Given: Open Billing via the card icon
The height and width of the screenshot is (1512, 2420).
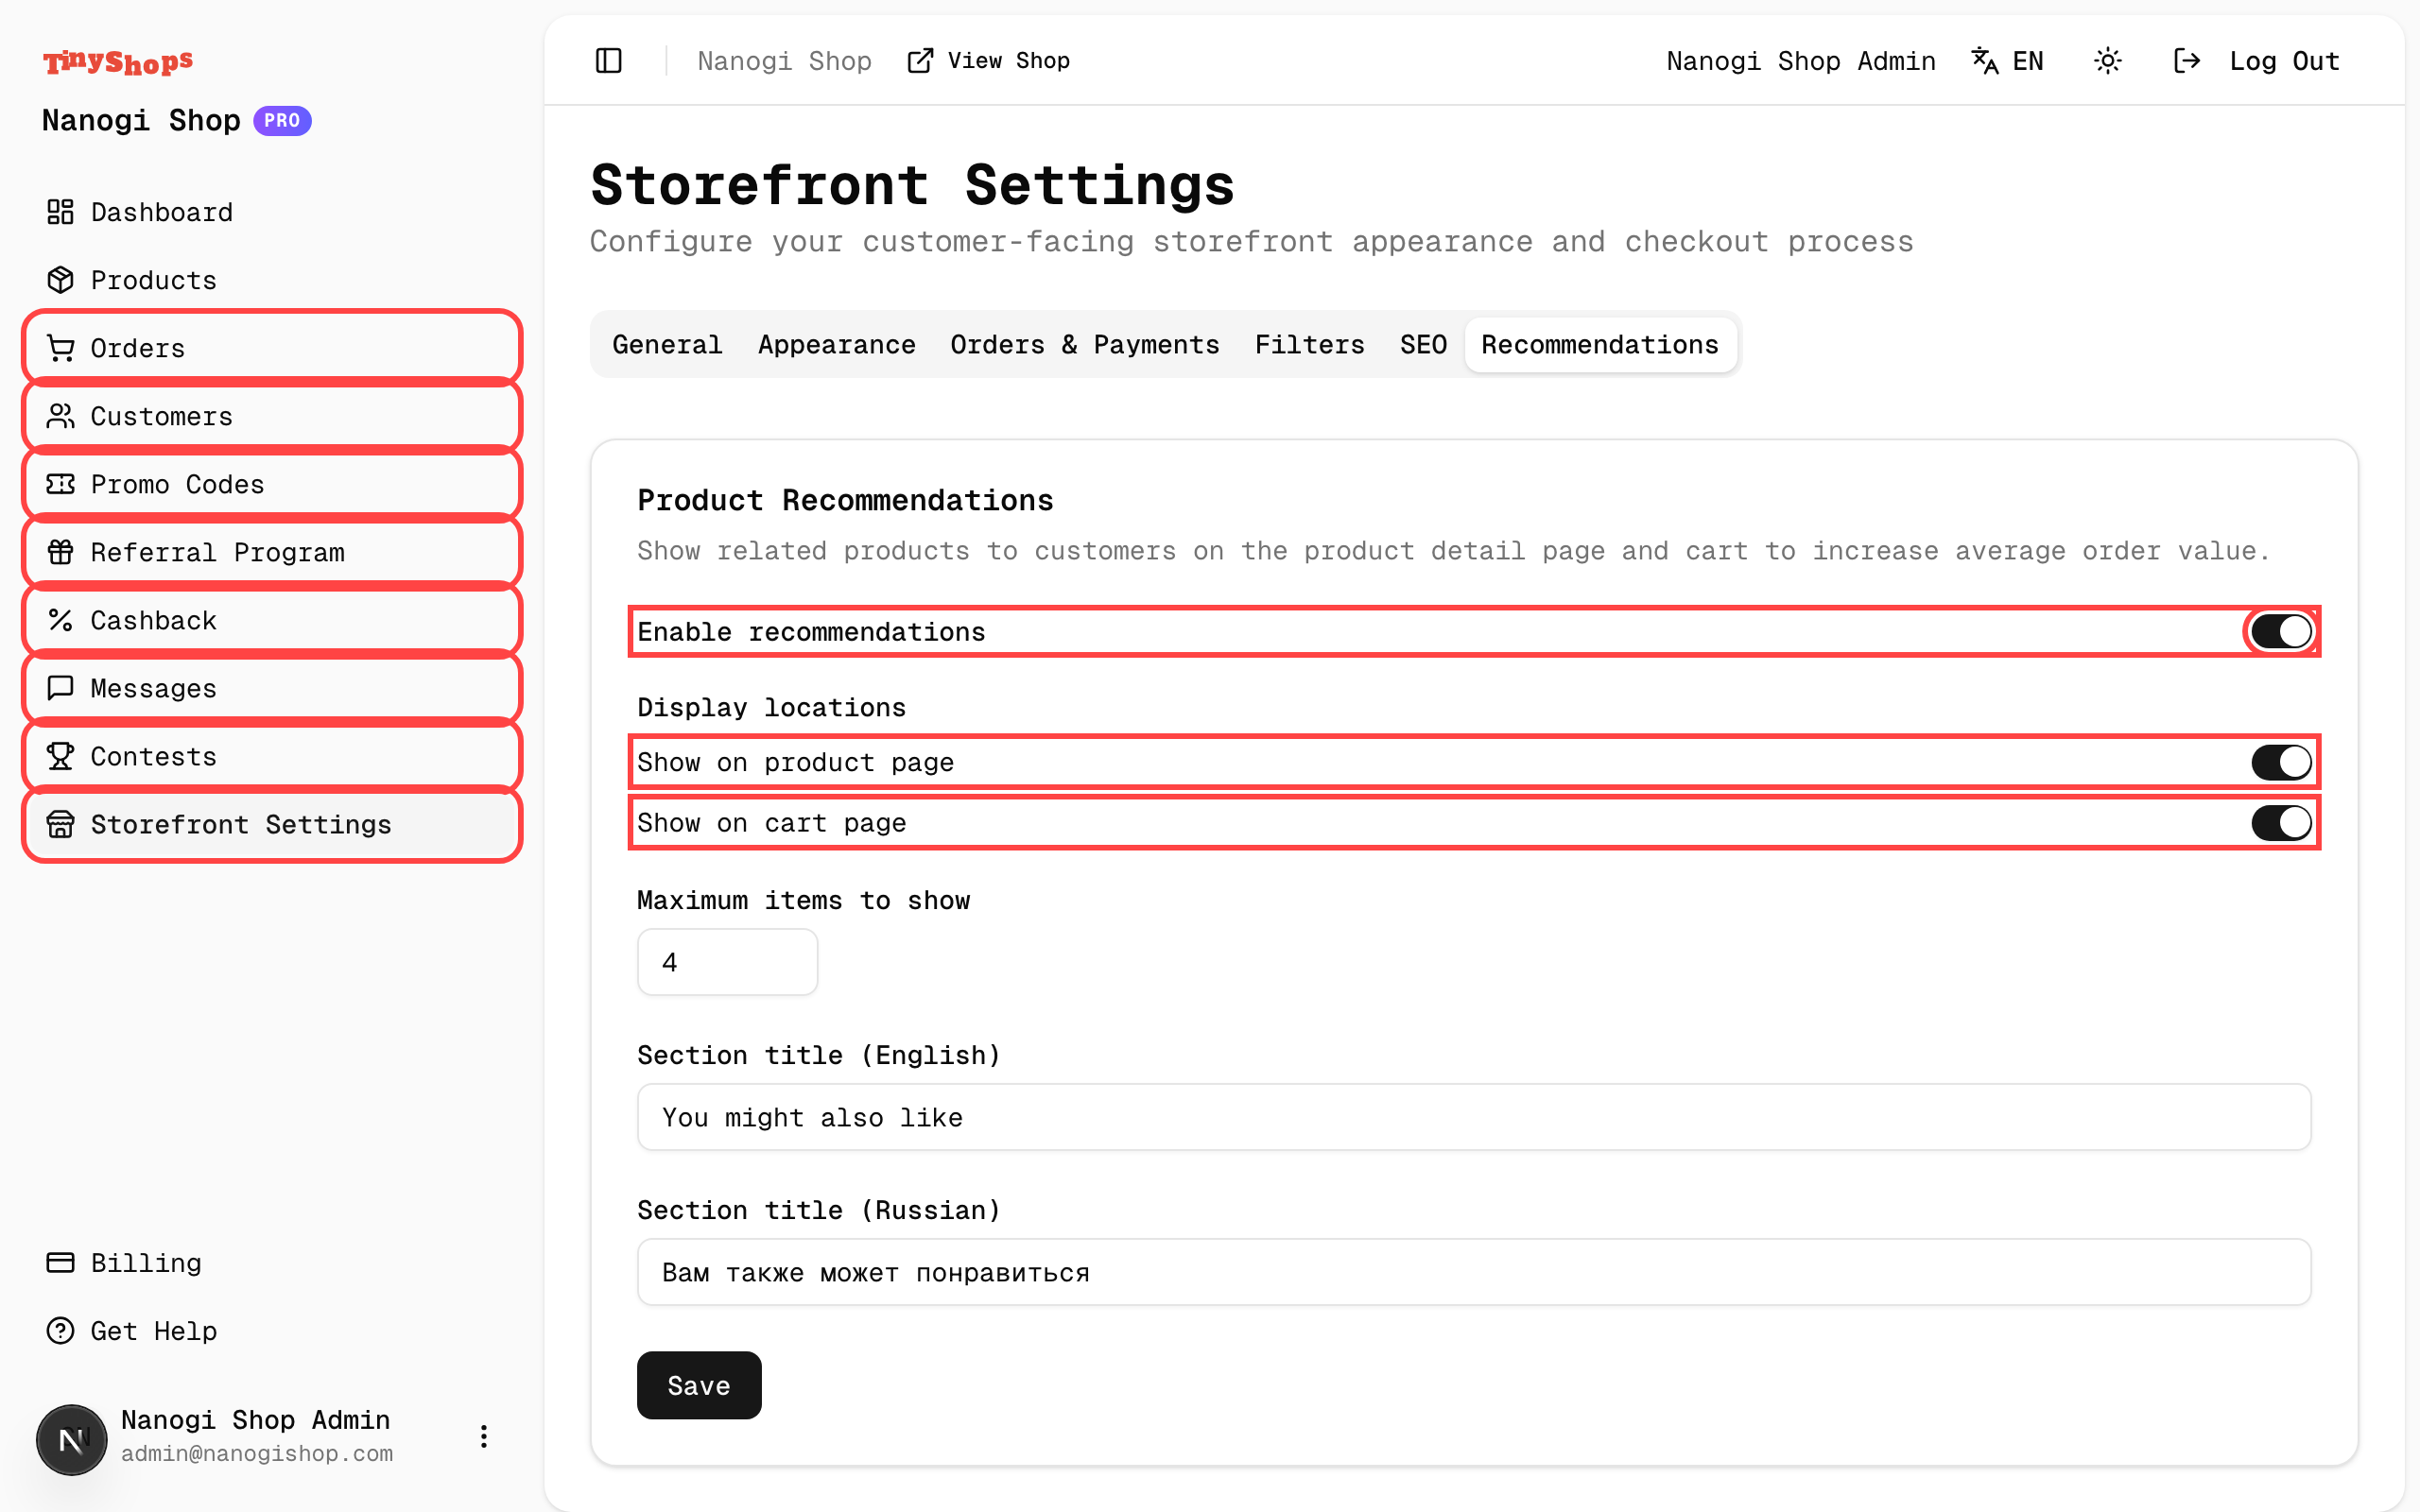Looking at the screenshot, I should tap(61, 1263).
